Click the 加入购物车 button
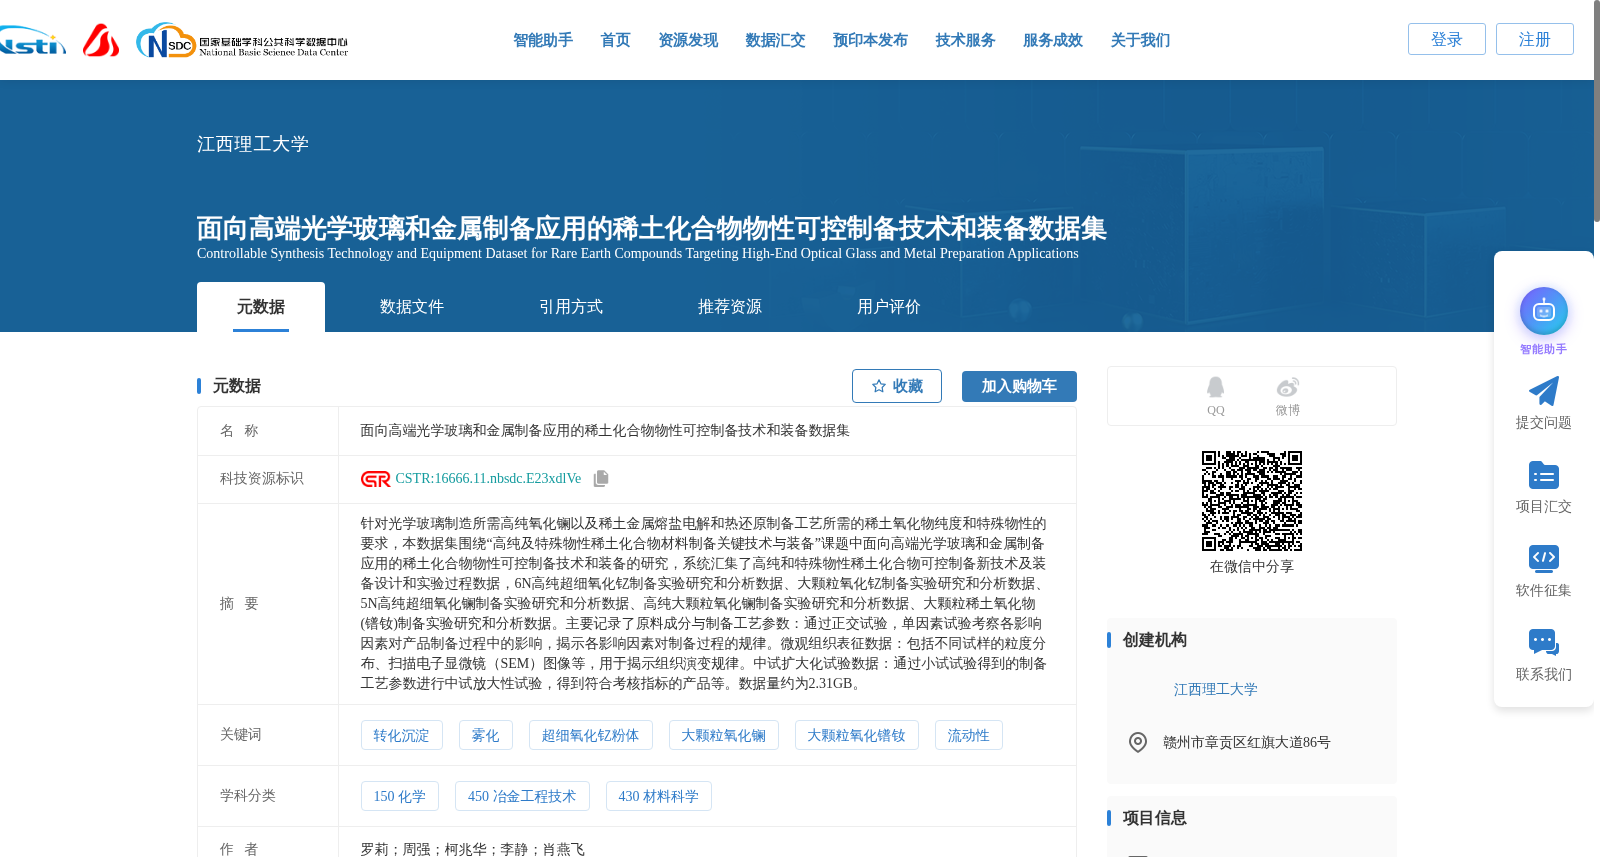The image size is (1600, 857). pyautogui.click(x=1019, y=386)
